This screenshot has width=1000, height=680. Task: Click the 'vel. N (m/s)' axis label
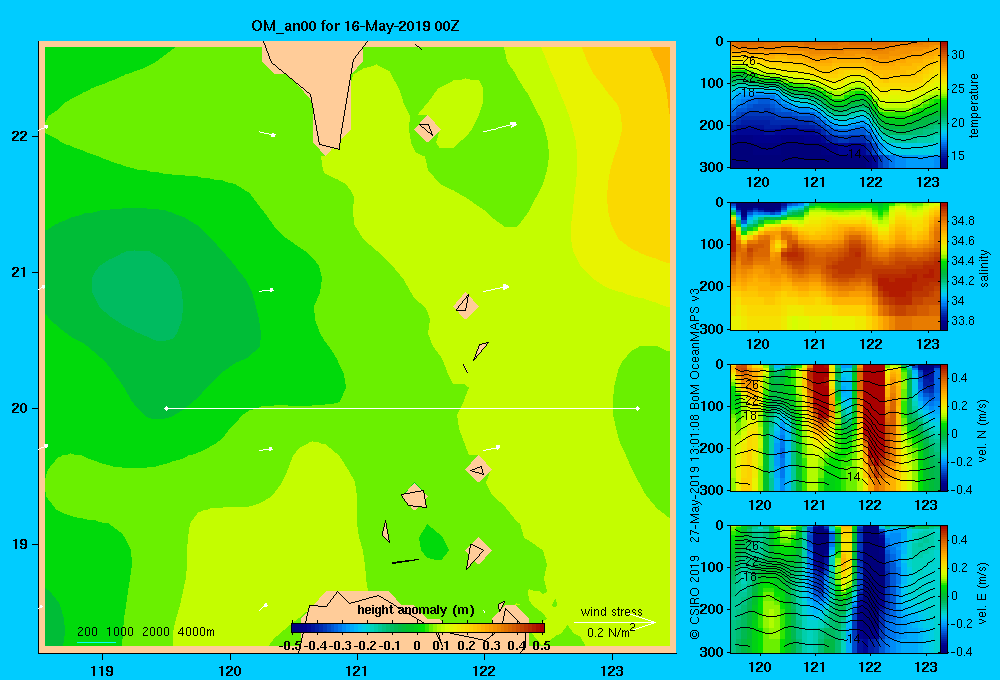tap(983, 431)
